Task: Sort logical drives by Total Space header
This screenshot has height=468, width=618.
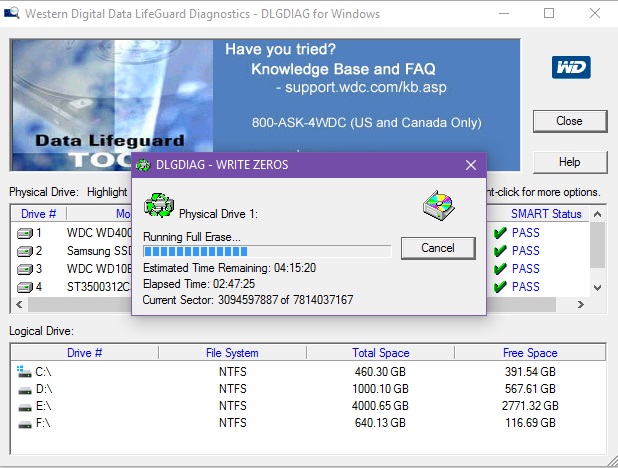Action: tap(378, 353)
